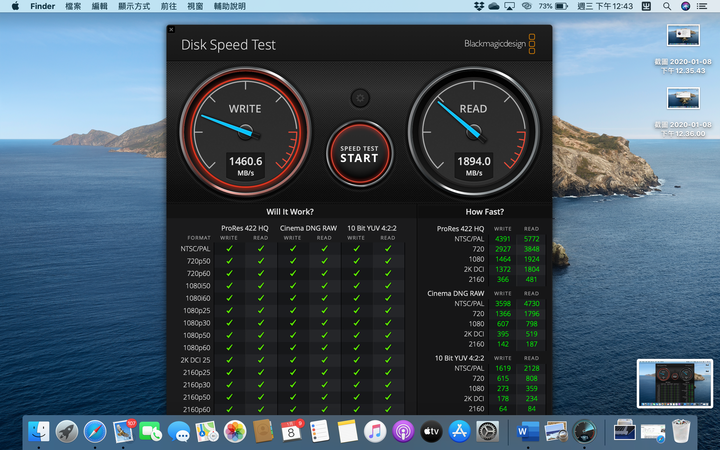Click the write speed value 1460.6
The image size is (720, 450).
(246, 161)
